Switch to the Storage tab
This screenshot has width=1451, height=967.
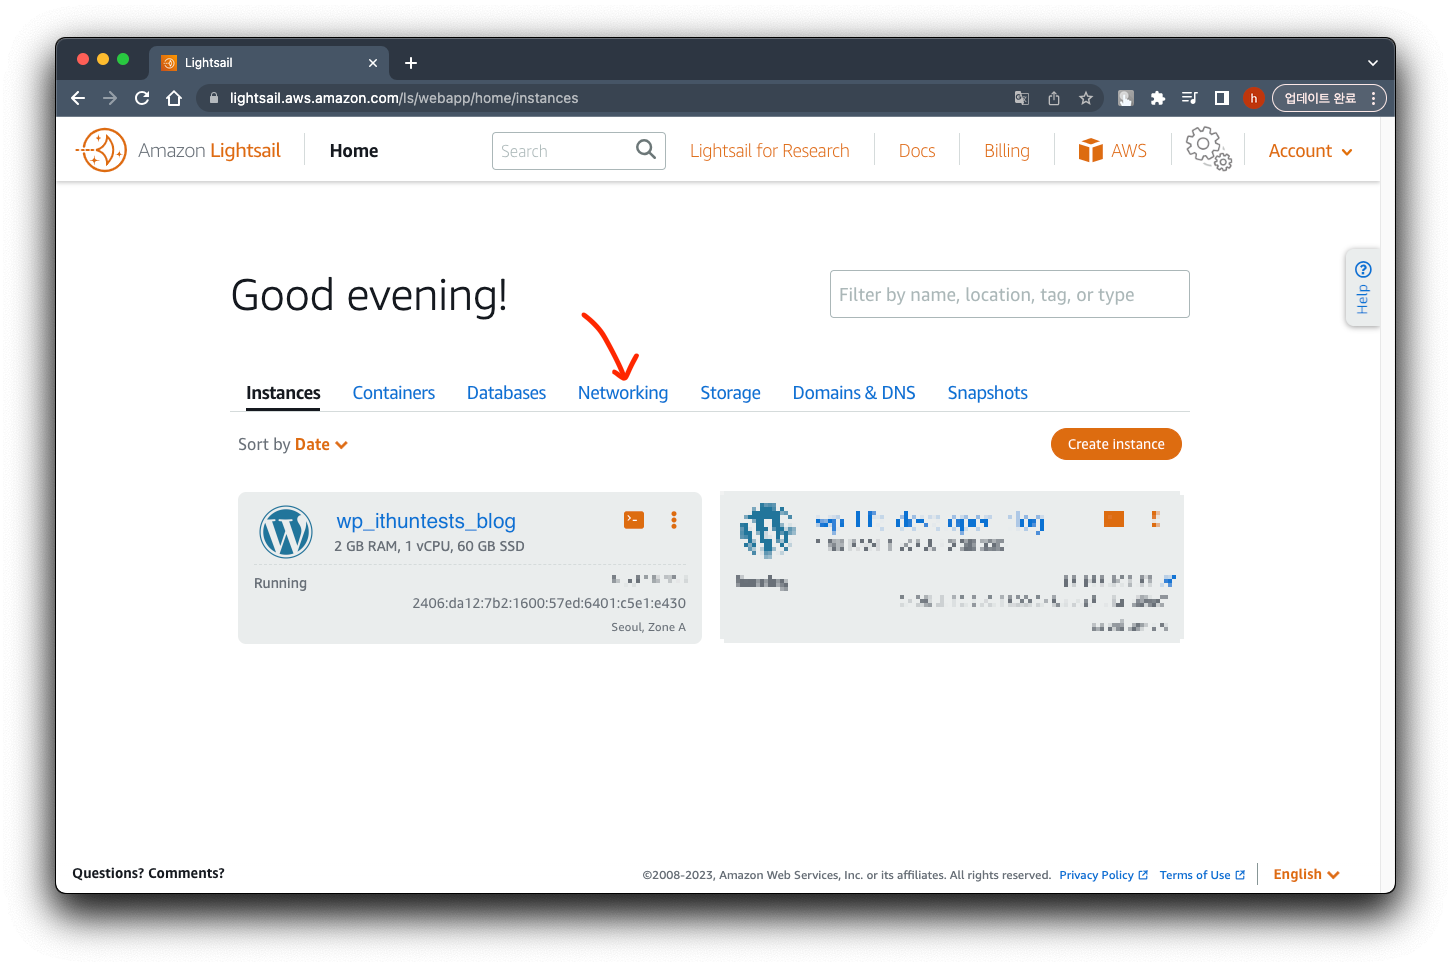[x=731, y=393]
